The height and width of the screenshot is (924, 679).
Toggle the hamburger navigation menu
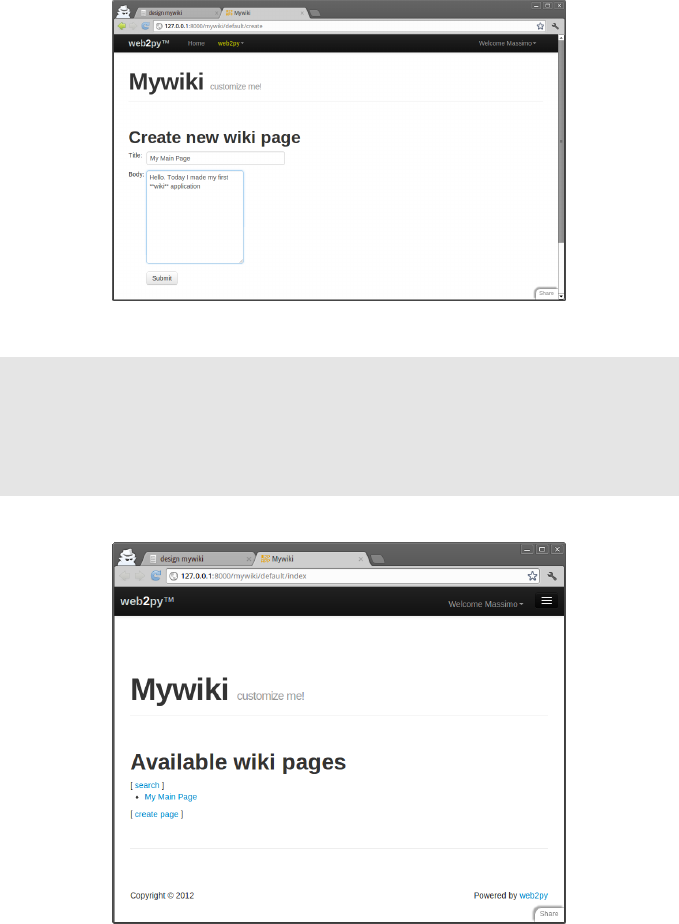(546, 600)
